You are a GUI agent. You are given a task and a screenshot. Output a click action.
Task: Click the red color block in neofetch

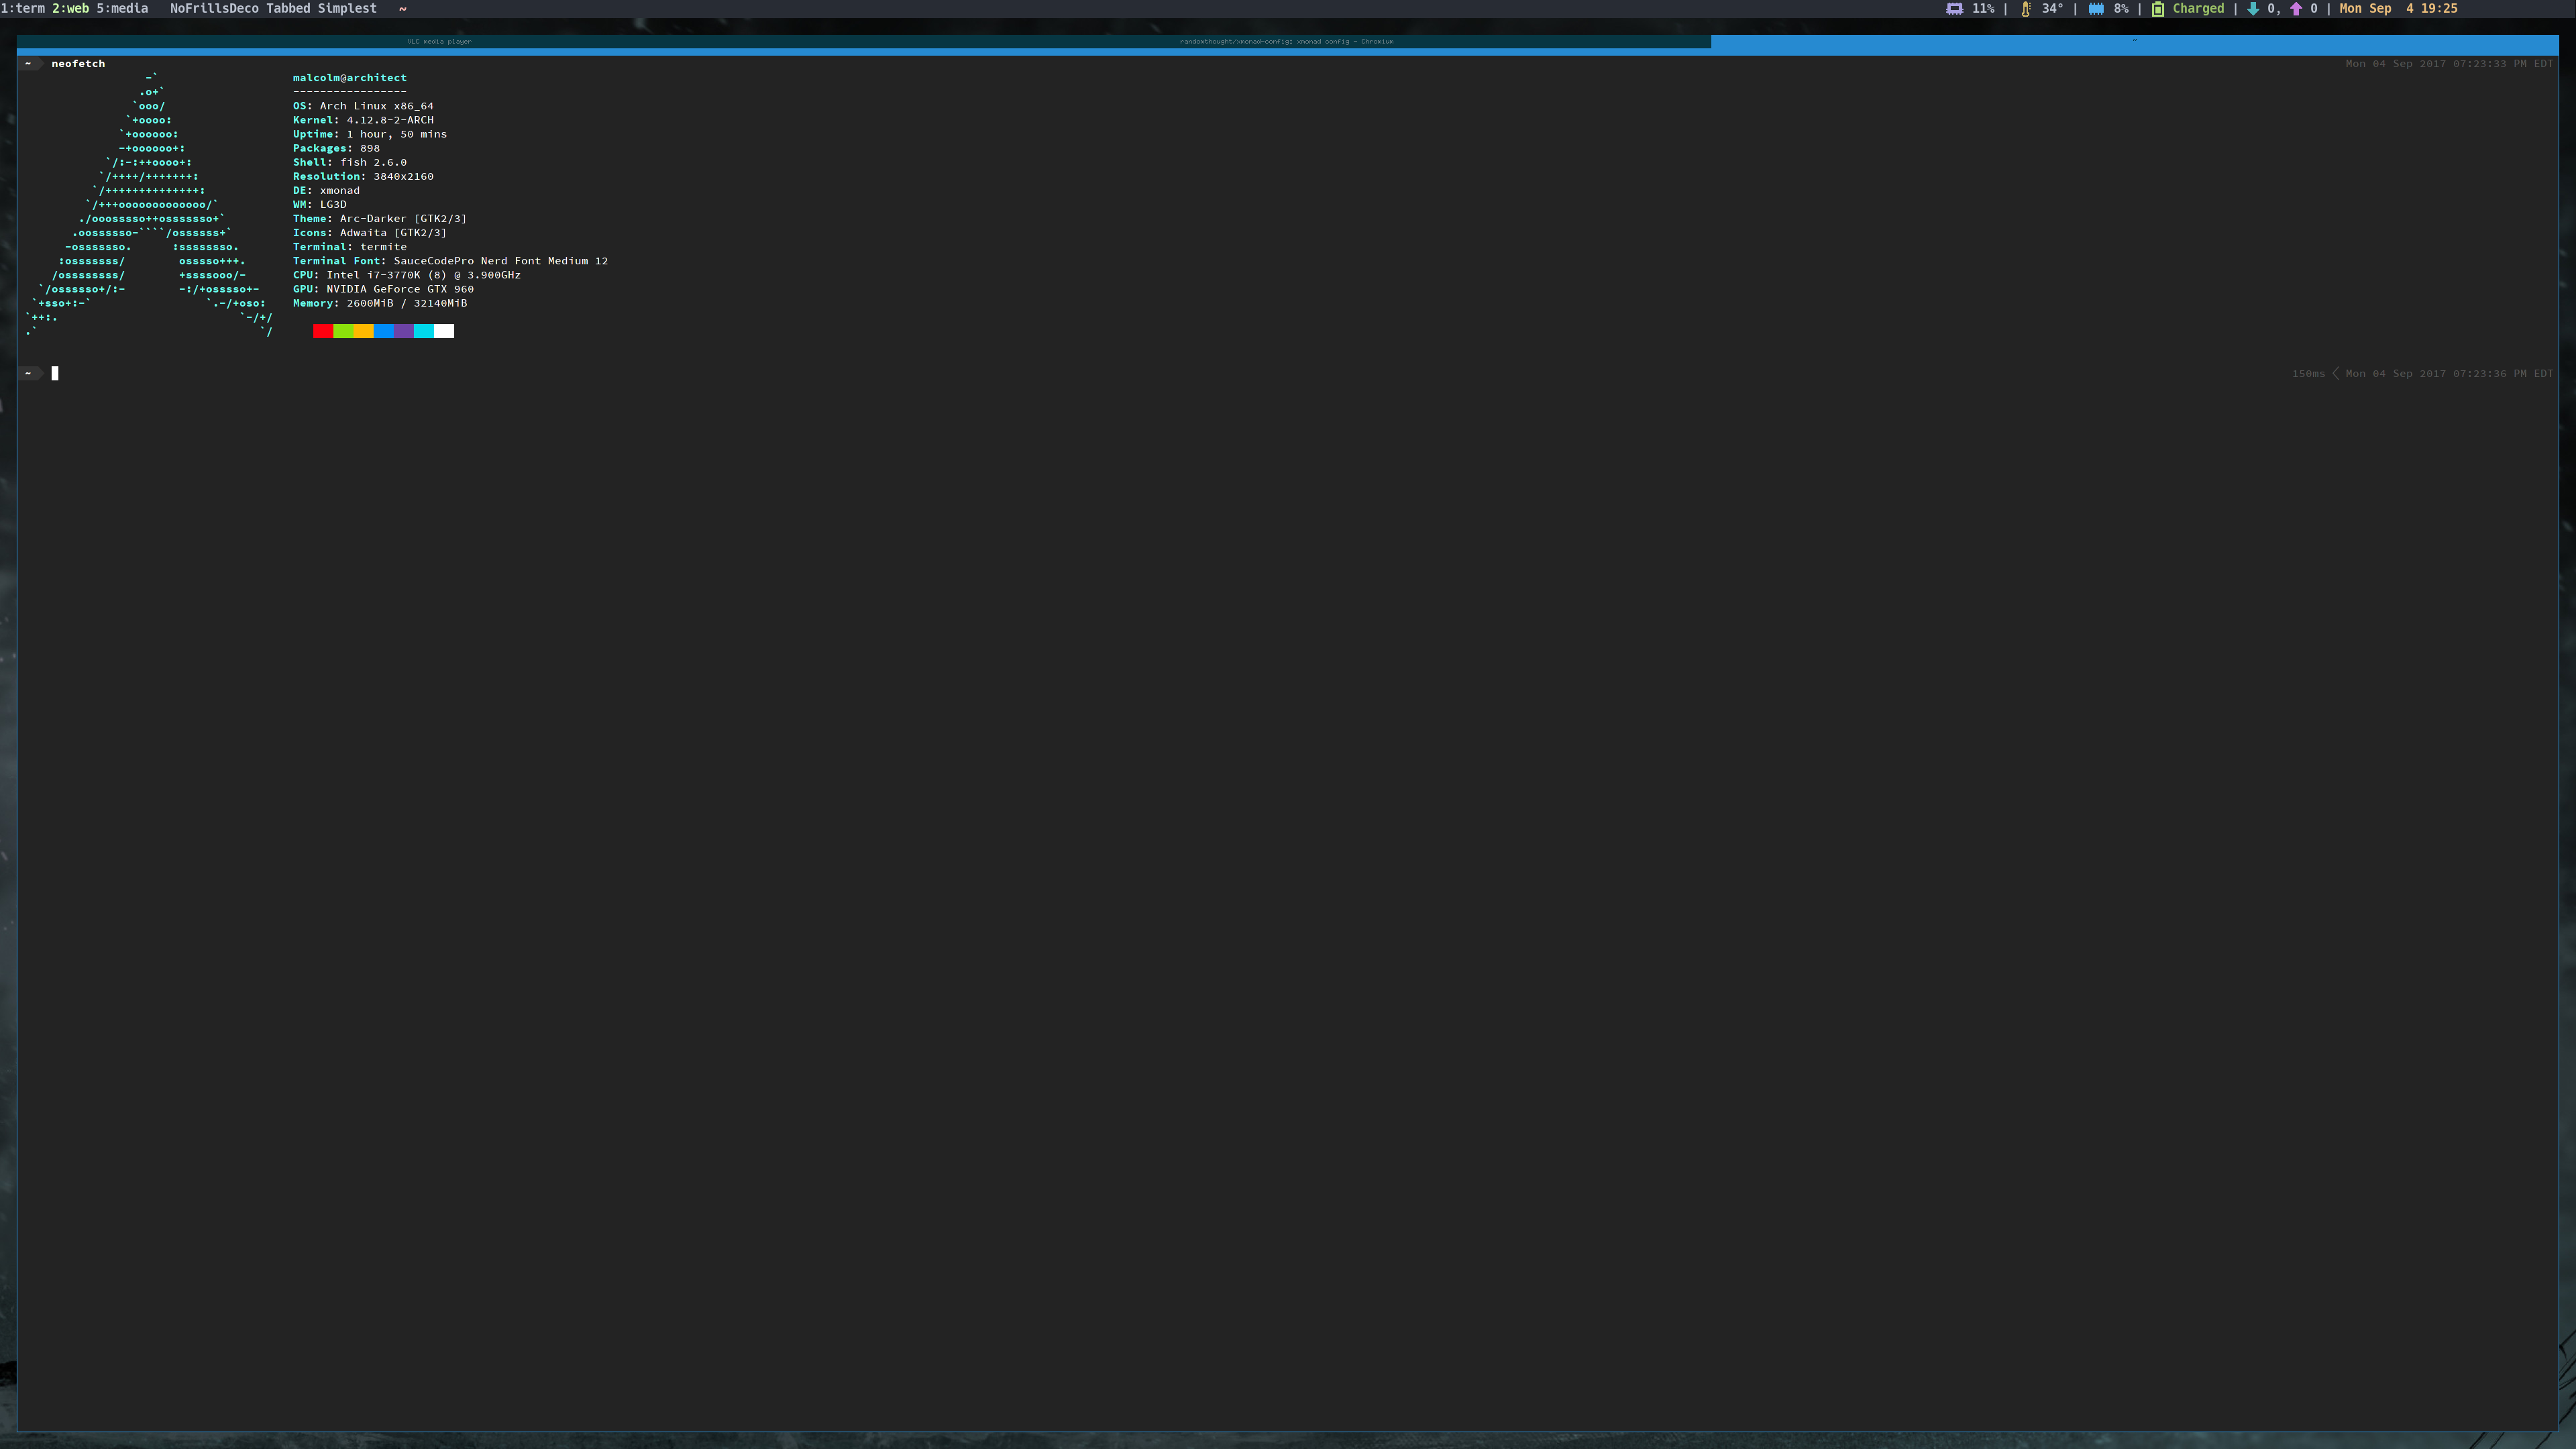point(322,331)
